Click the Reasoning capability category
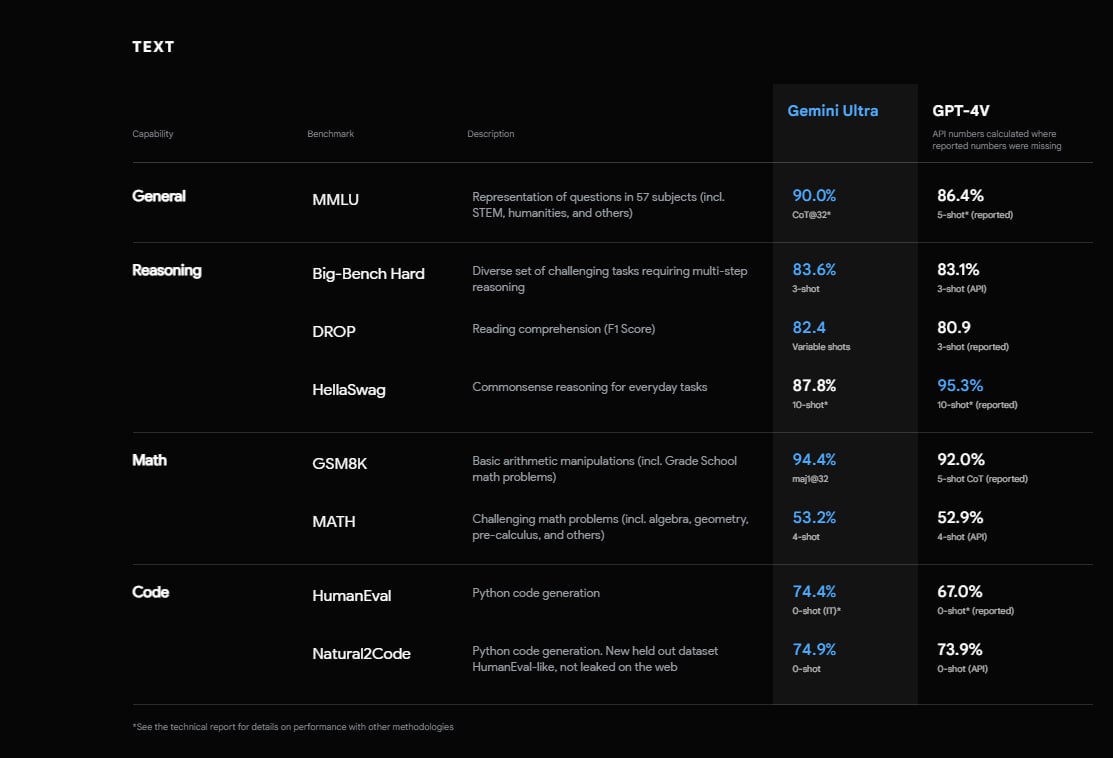 click(x=166, y=270)
